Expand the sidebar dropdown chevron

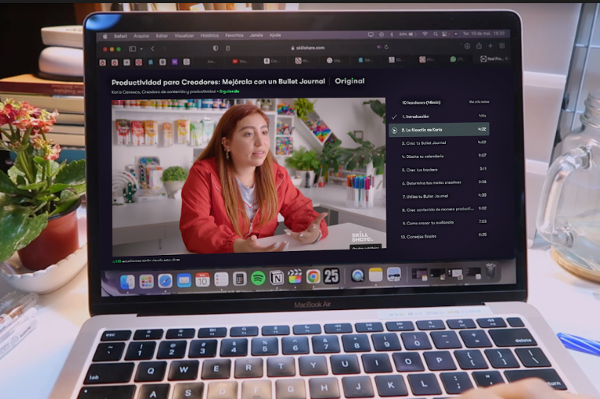click(141, 49)
